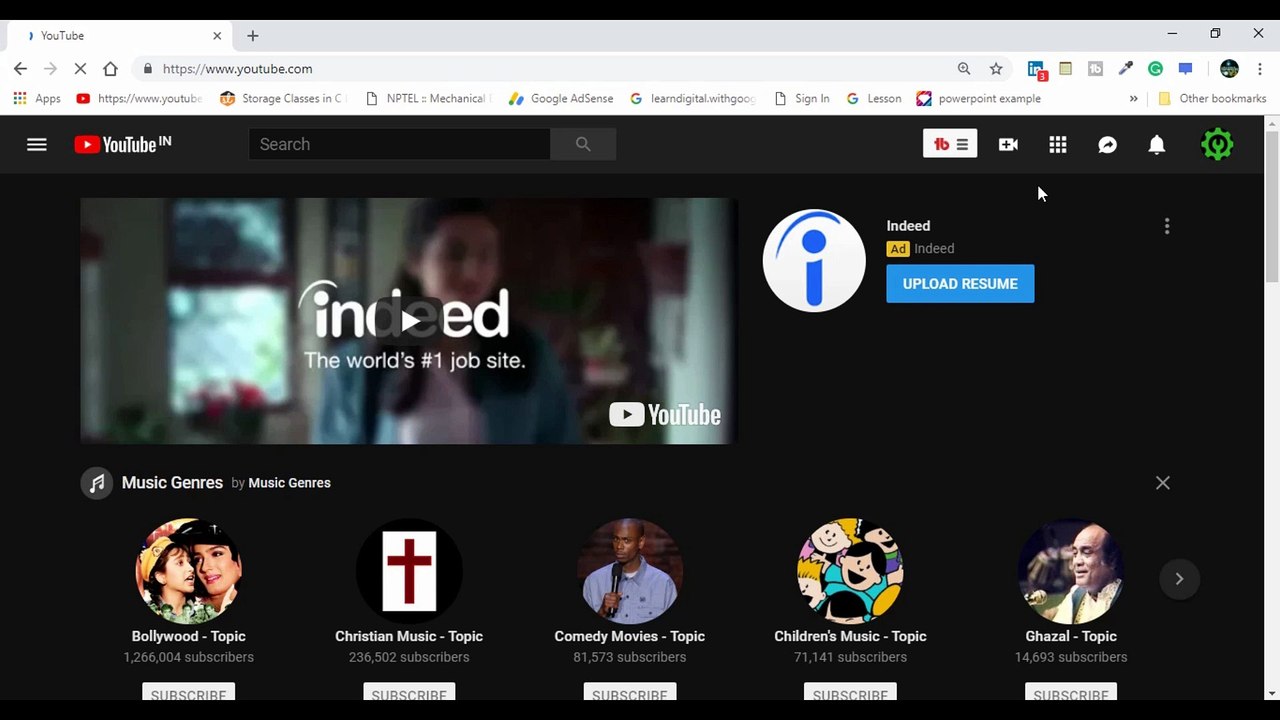Open the Ghazal - Topic thumbnail
This screenshot has height=720, width=1280.
pyautogui.click(x=1071, y=571)
